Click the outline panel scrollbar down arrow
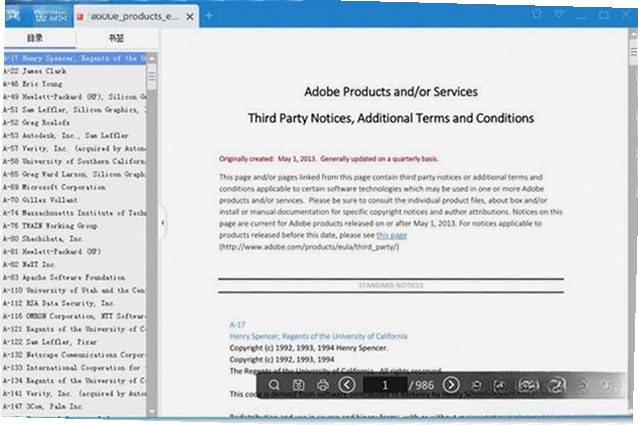Image resolution: width=638 pixels, height=425 pixels. click(152, 411)
